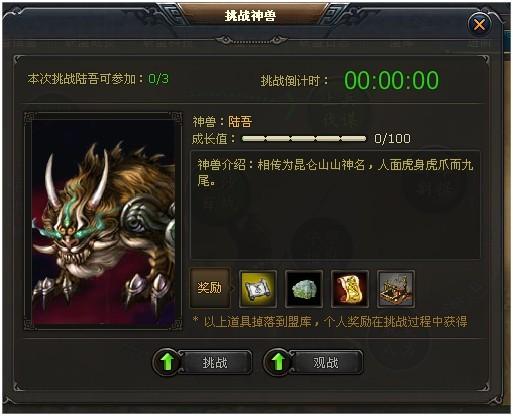This screenshot has width=513, height=416.
Task: Click the blue scroll reward icon
Action: pyautogui.click(x=258, y=289)
